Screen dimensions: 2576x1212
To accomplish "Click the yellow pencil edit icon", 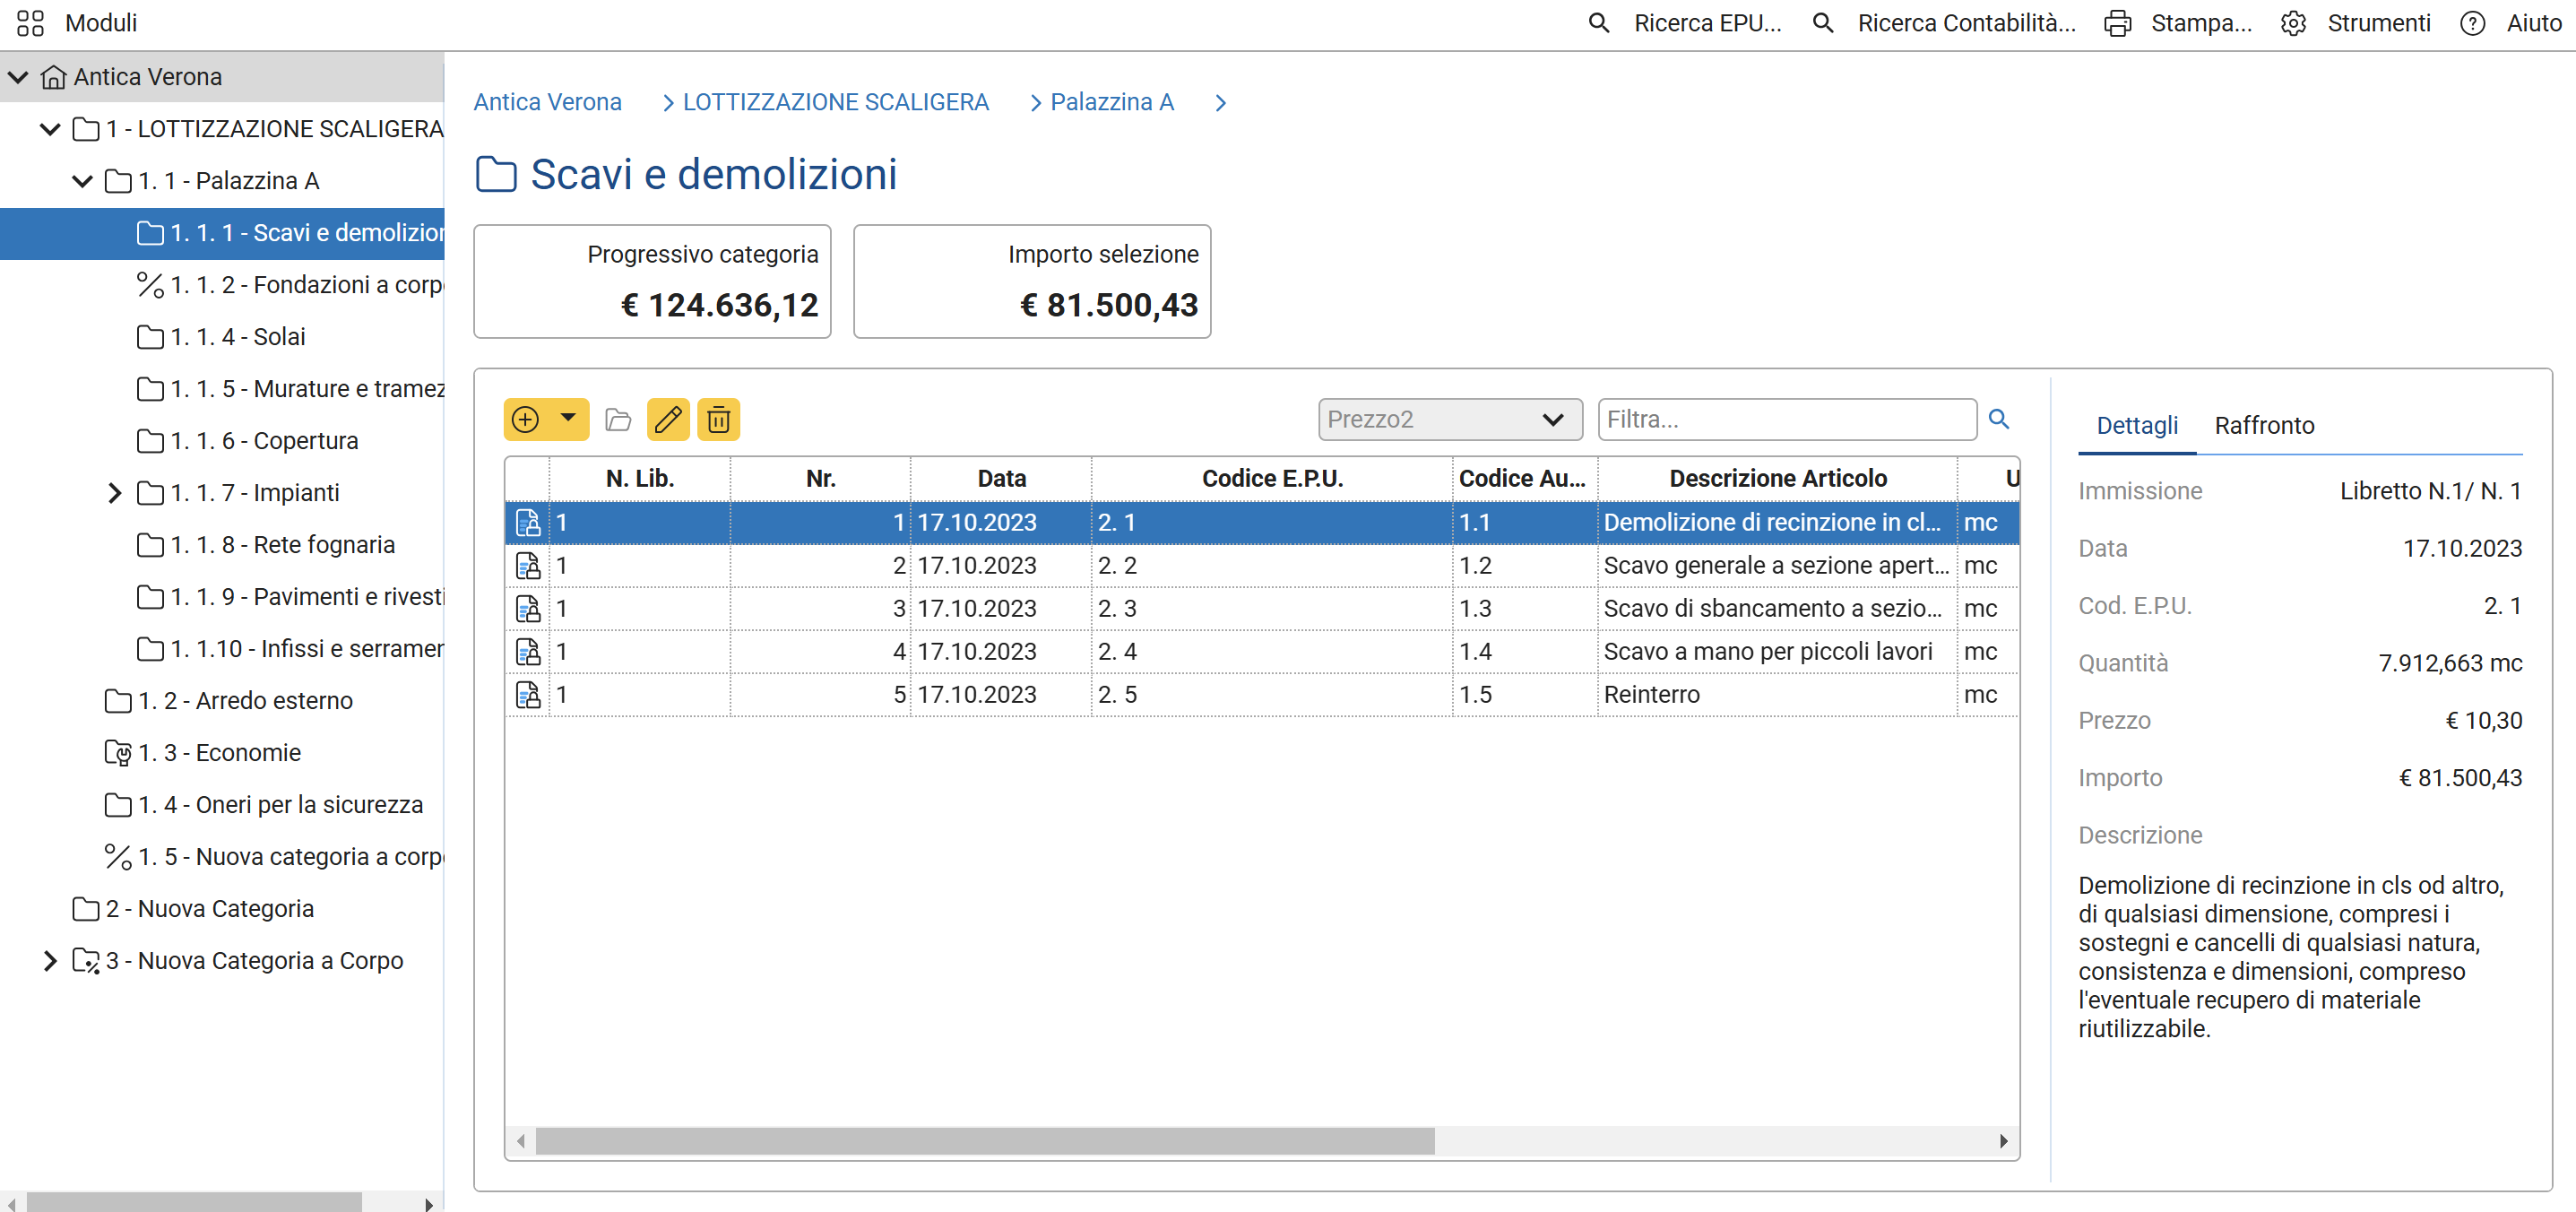I will [x=668, y=419].
